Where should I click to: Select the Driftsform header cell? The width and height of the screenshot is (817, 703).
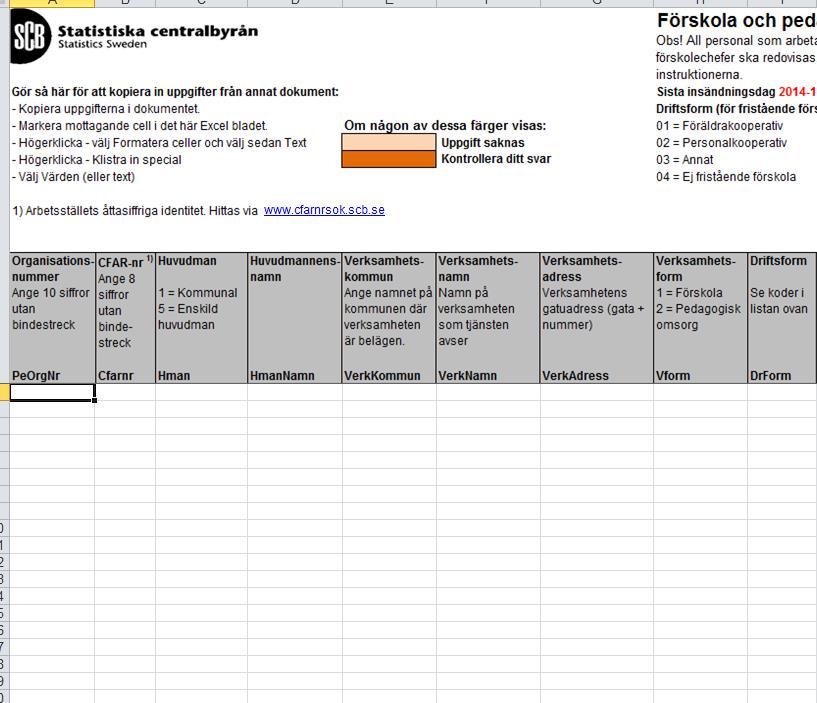click(782, 318)
